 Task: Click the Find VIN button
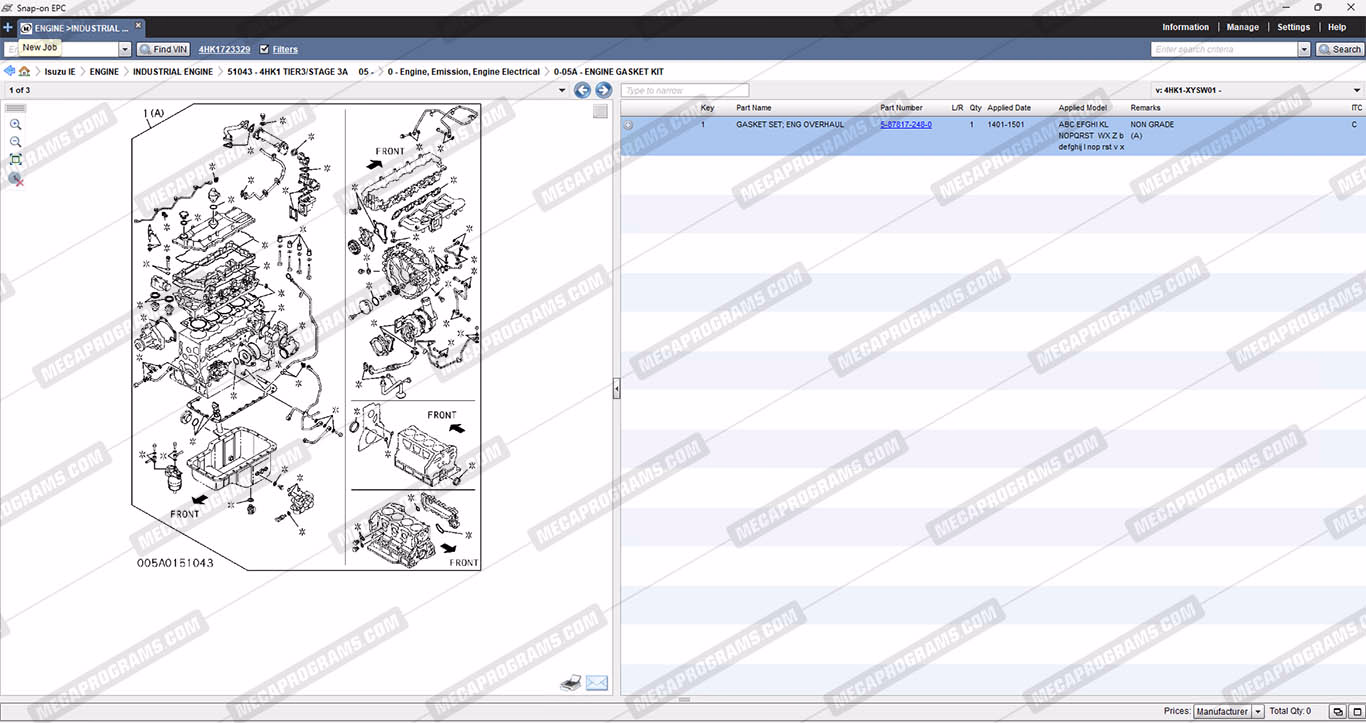tap(163, 49)
